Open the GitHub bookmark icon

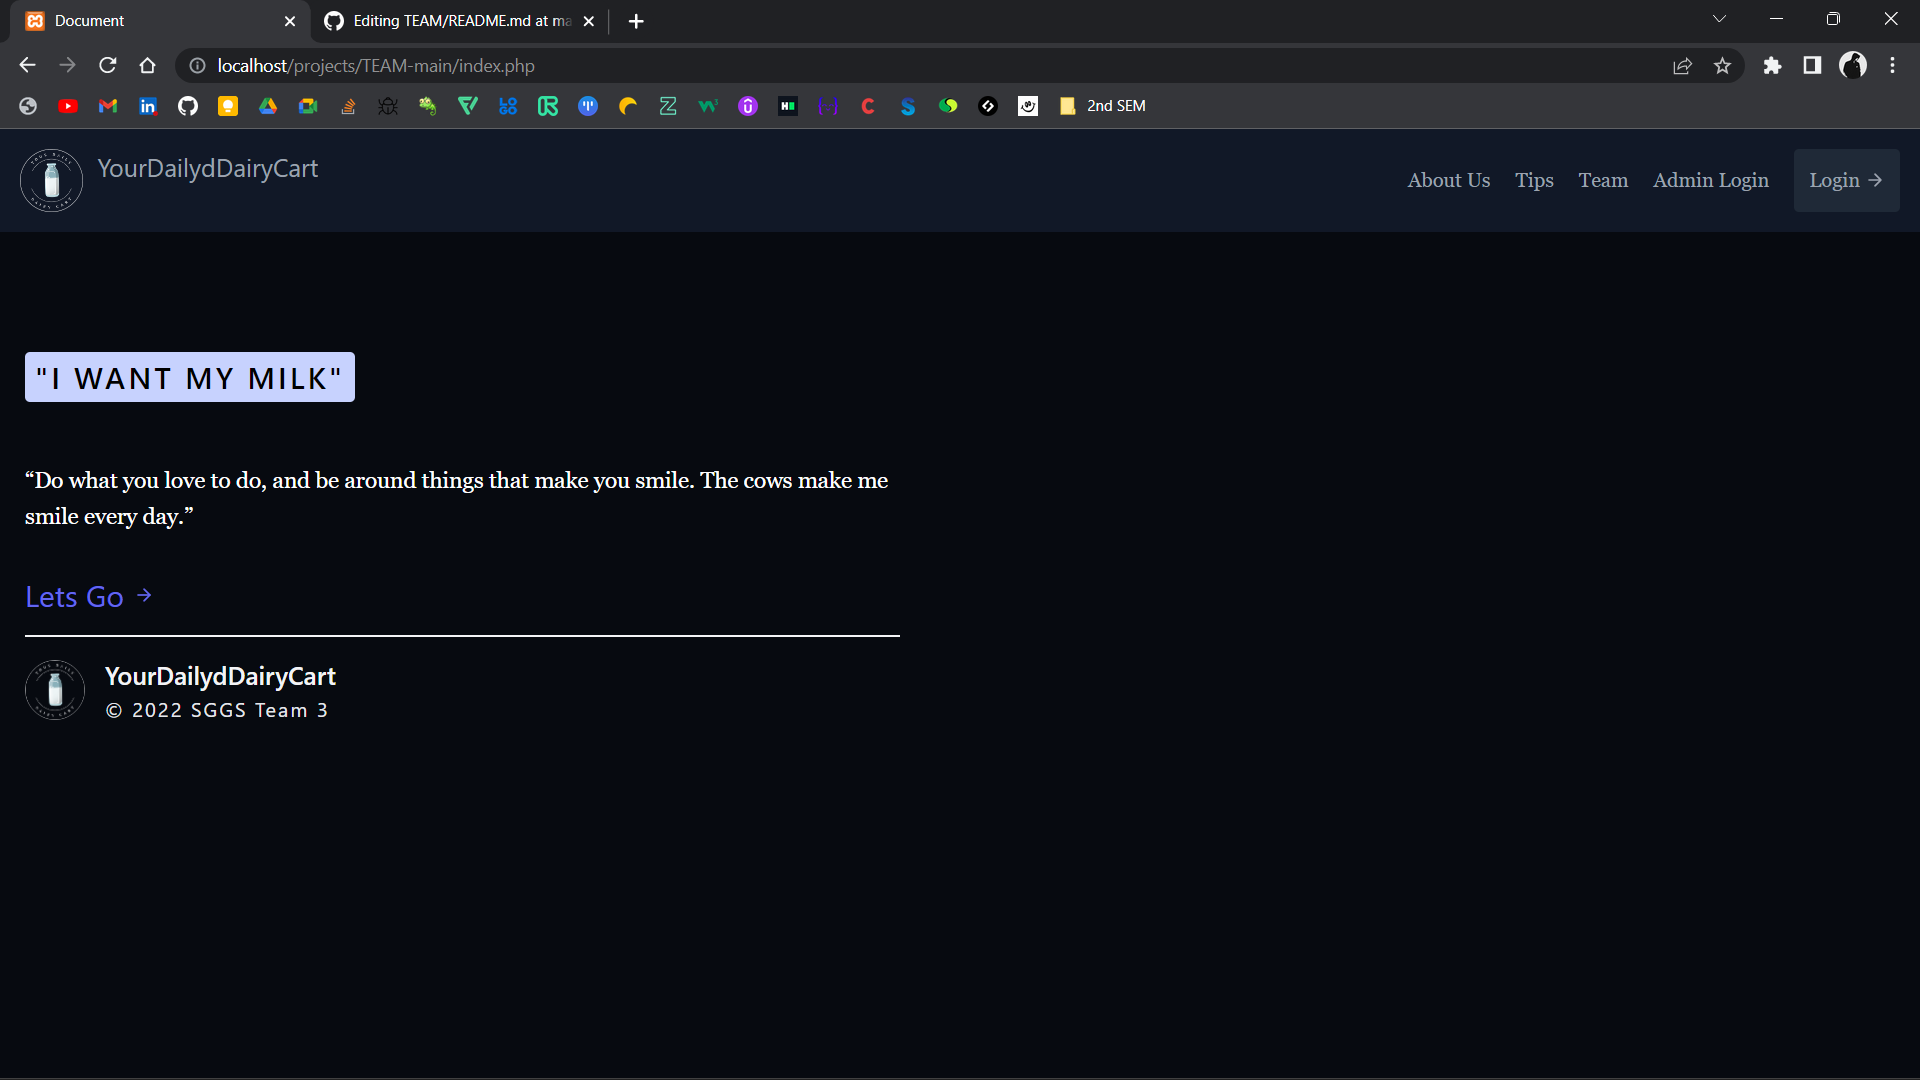point(188,106)
